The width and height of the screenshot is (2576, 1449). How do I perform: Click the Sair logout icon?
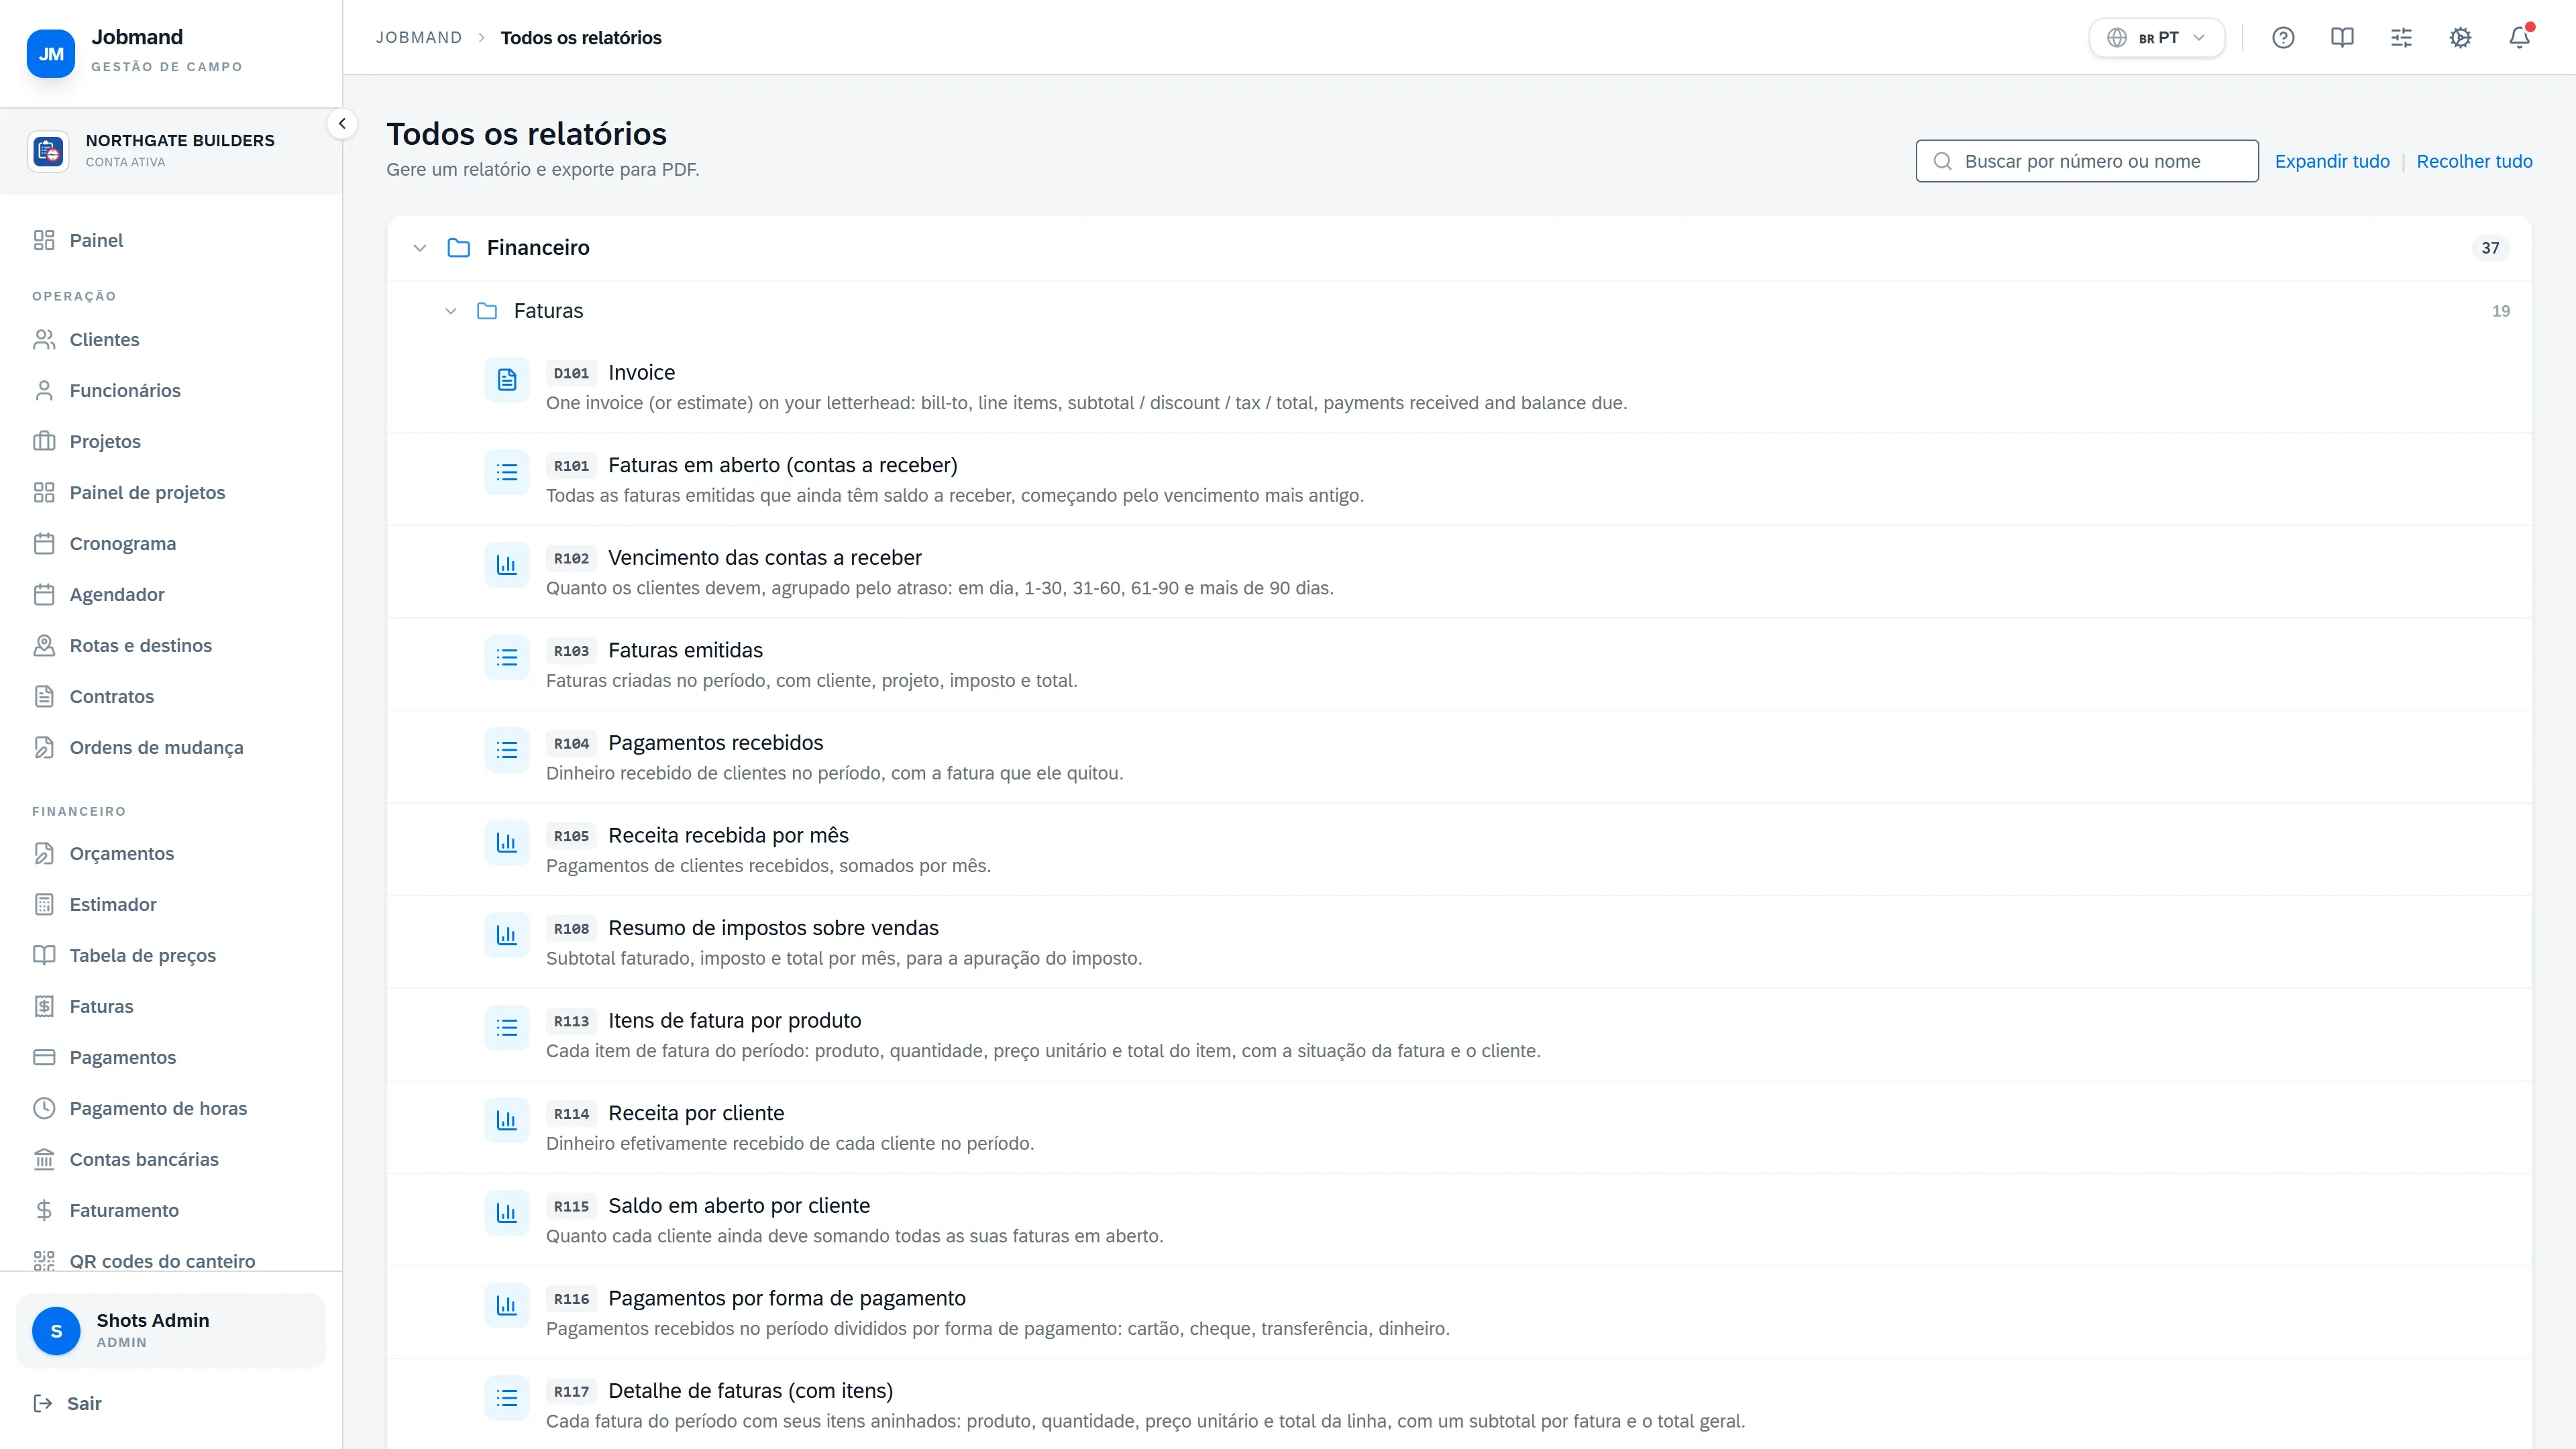[x=43, y=1403]
